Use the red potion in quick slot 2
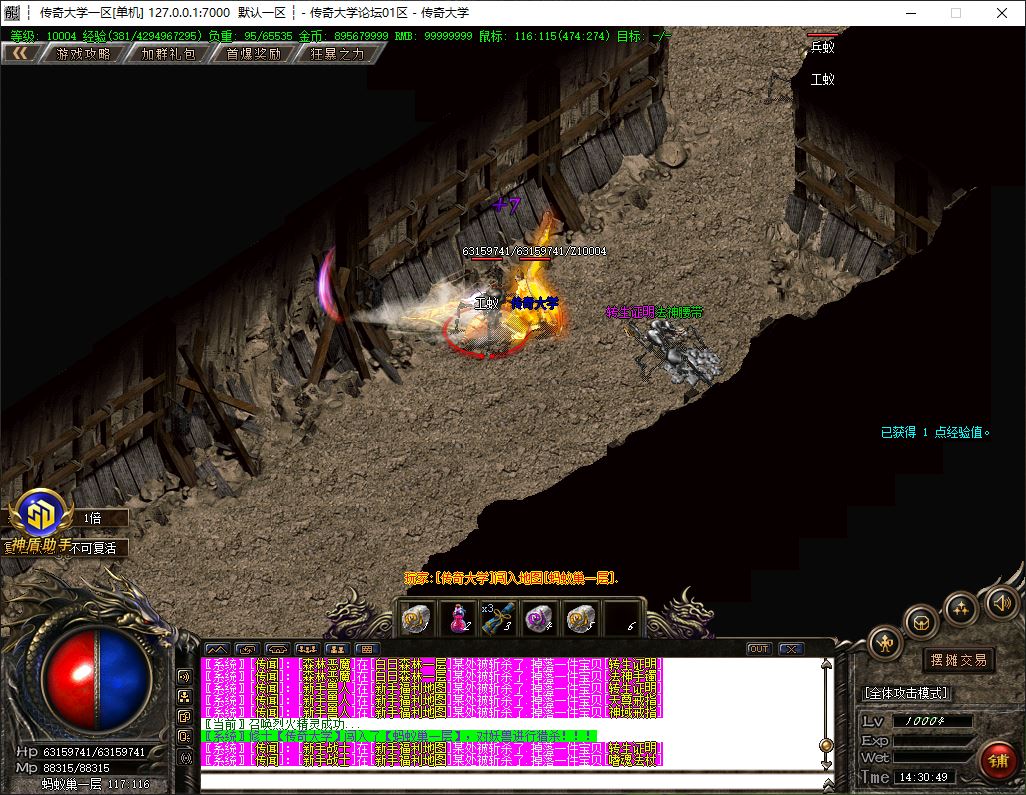 click(459, 619)
